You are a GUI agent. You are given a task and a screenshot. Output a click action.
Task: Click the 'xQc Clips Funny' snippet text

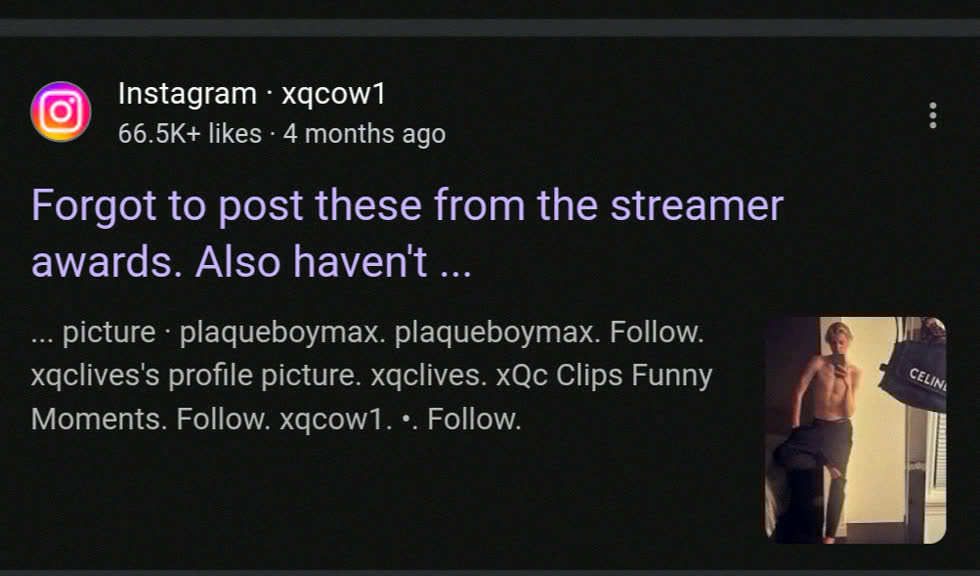(604, 375)
